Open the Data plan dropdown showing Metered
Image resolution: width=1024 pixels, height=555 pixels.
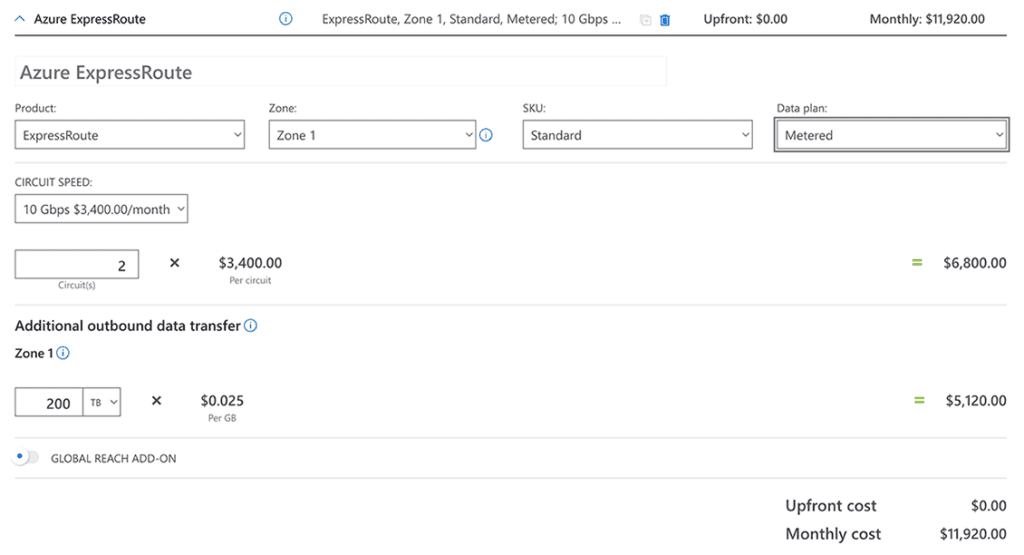[891, 135]
